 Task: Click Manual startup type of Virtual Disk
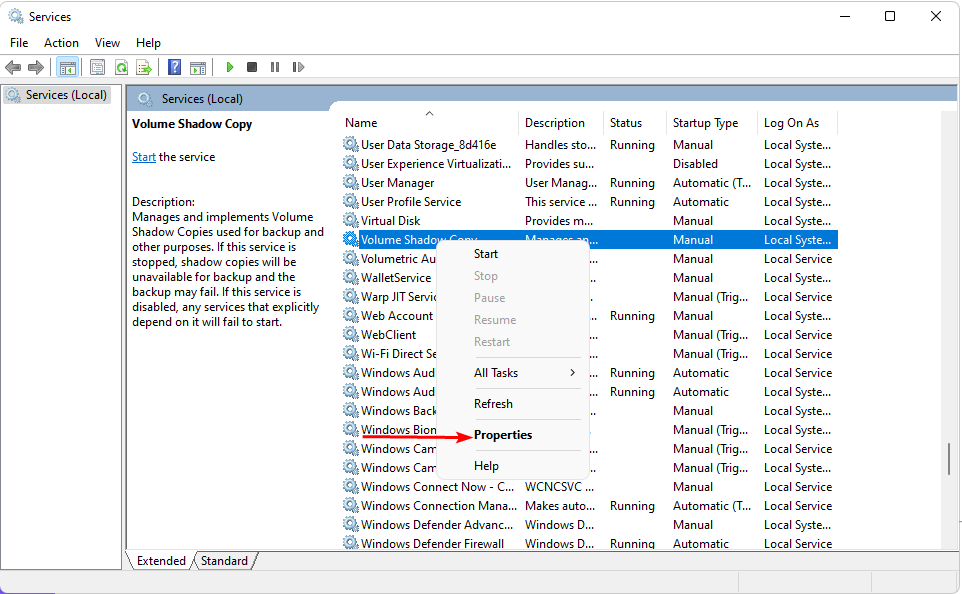(x=693, y=221)
